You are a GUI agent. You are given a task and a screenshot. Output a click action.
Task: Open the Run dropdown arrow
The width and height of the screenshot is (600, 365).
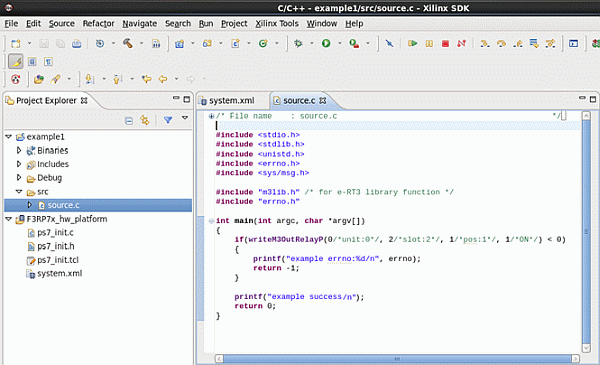click(339, 43)
